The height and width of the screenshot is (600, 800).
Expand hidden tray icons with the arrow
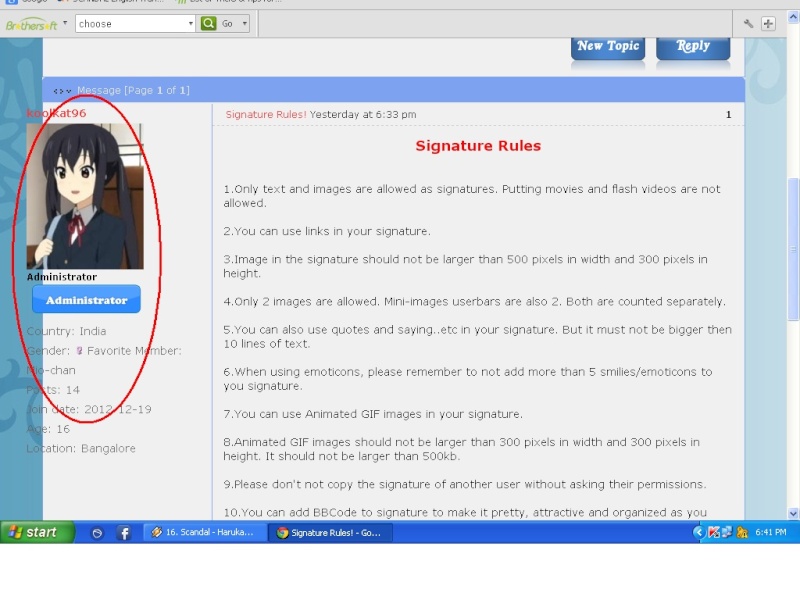[x=698, y=533]
